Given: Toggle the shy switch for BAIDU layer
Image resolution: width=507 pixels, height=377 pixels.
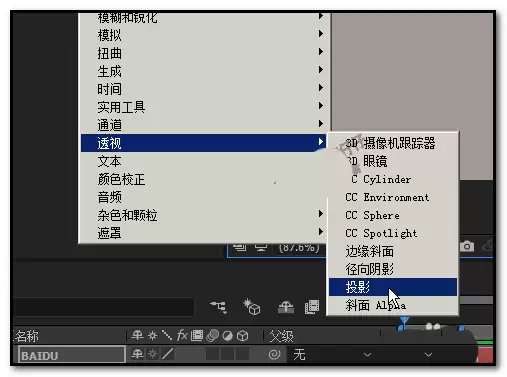Looking at the screenshot, I should point(137,354).
